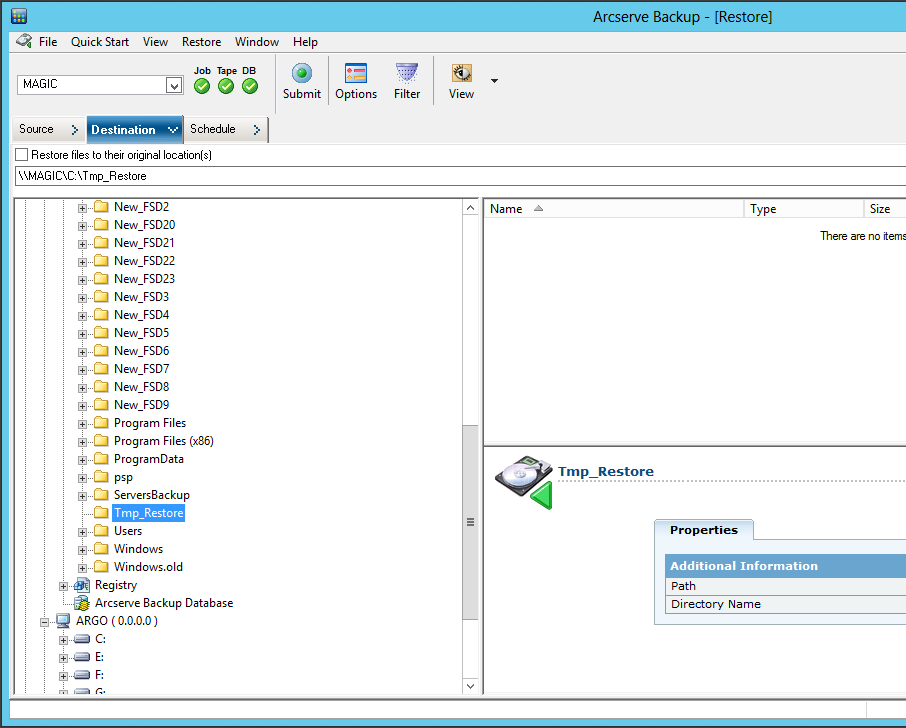906x728 pixels.
Task: Collapse the ARGO ( 0.0.0.0 ) node
Action: (44, 622)
